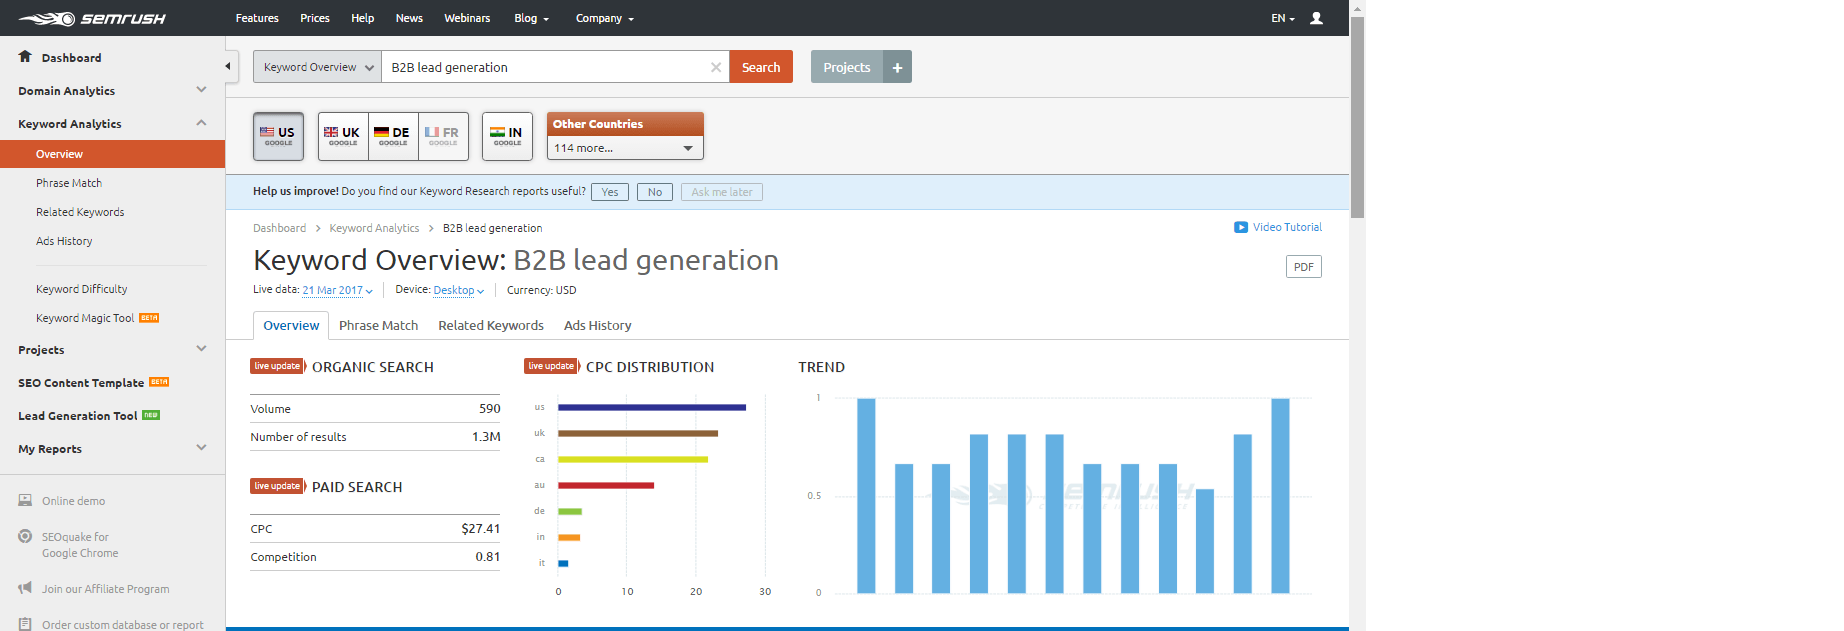1844x631 pixels.
Task: Open Phrase Match in sidebar
Action: tap(69, 183)
